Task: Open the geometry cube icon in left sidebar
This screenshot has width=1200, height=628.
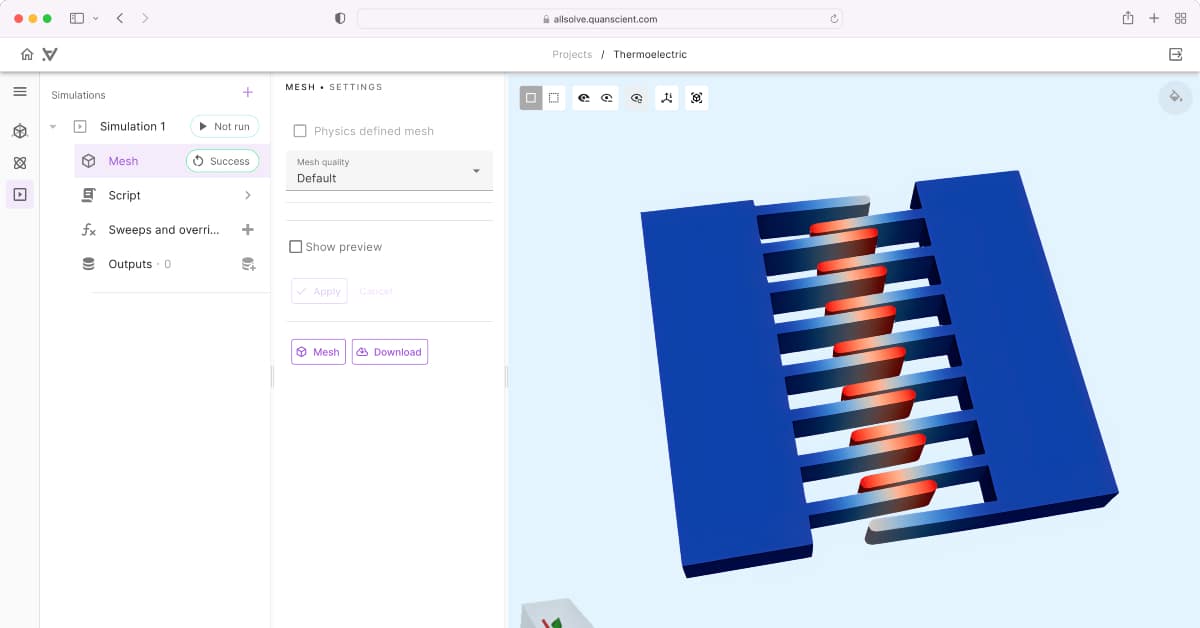Action: [x=19, y=131]
